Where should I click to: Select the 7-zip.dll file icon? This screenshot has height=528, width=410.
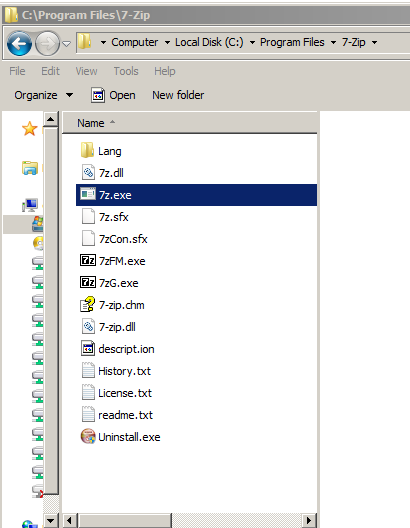point(88,326)
